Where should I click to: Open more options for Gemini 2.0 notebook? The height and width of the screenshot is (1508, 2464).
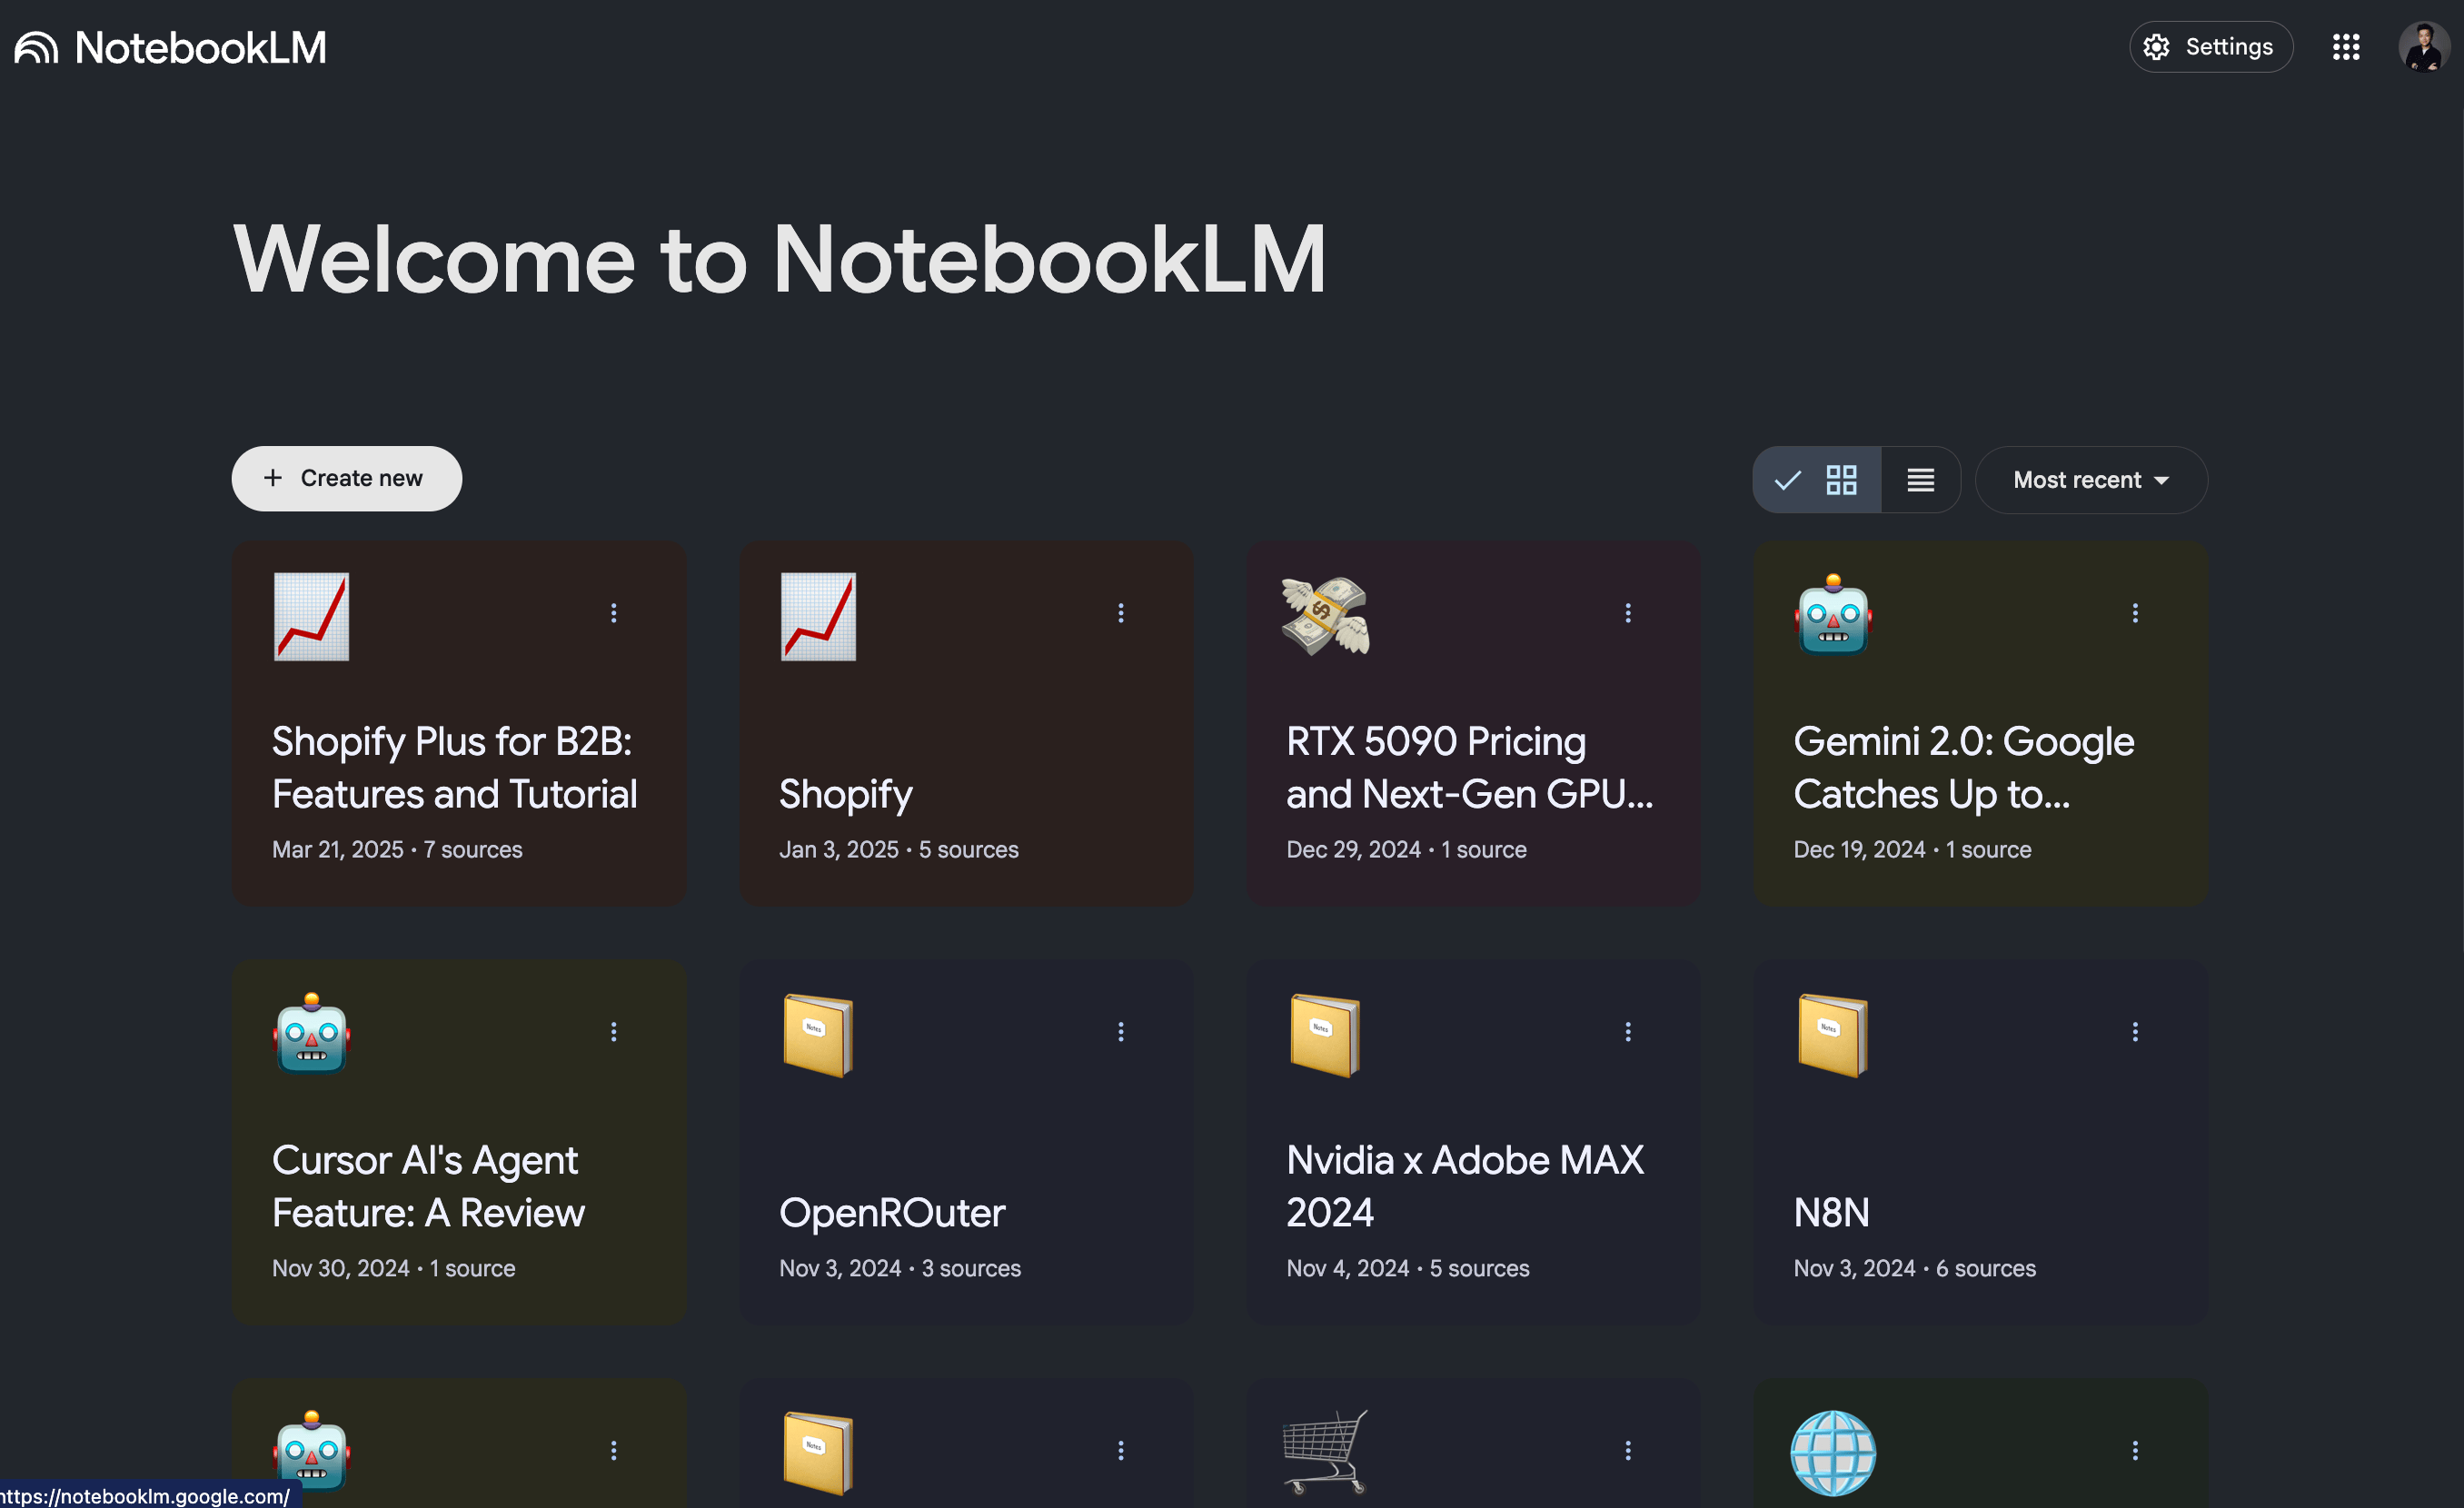[x=2135, y=613]
